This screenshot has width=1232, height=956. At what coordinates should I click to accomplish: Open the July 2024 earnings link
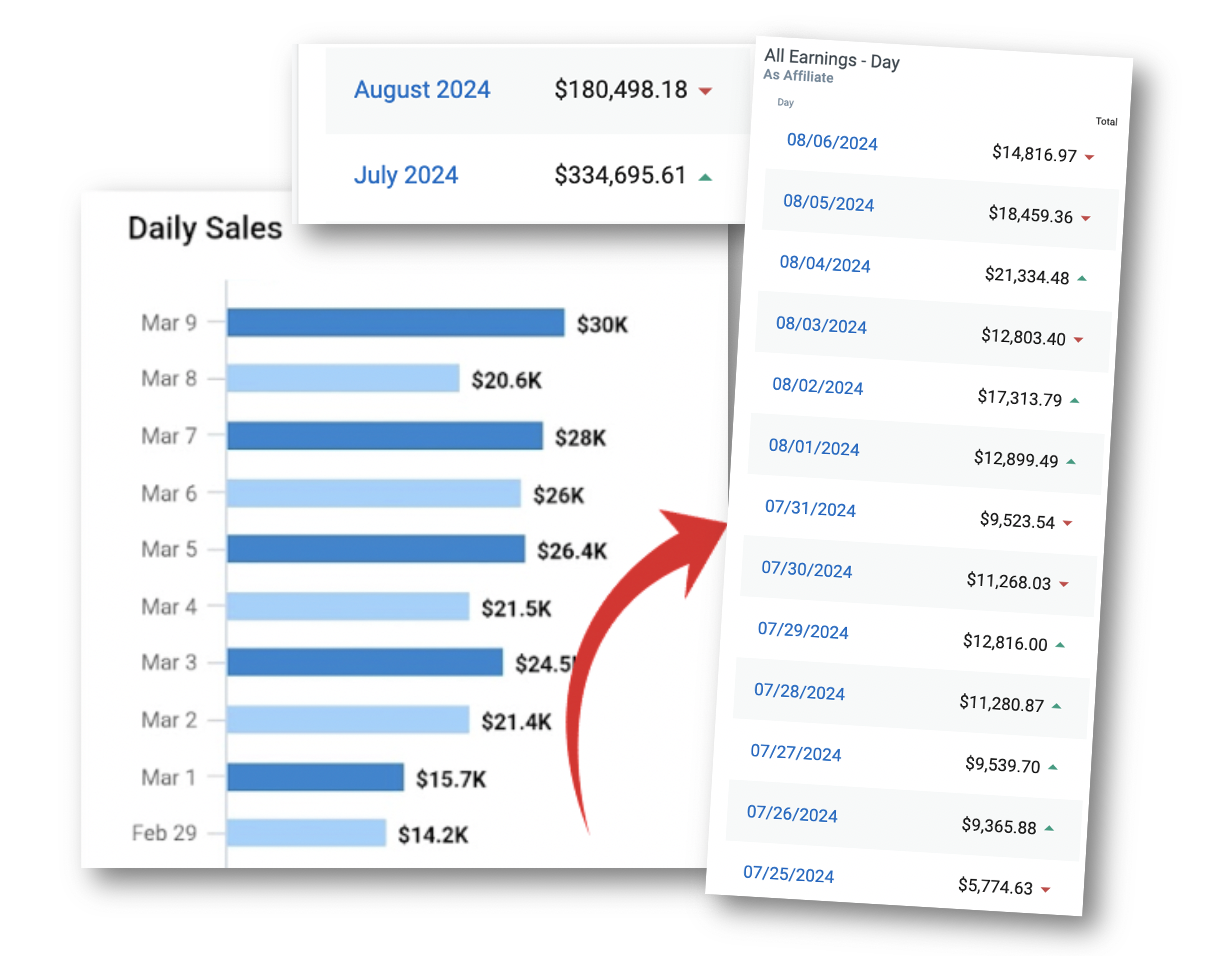[406, 176]
